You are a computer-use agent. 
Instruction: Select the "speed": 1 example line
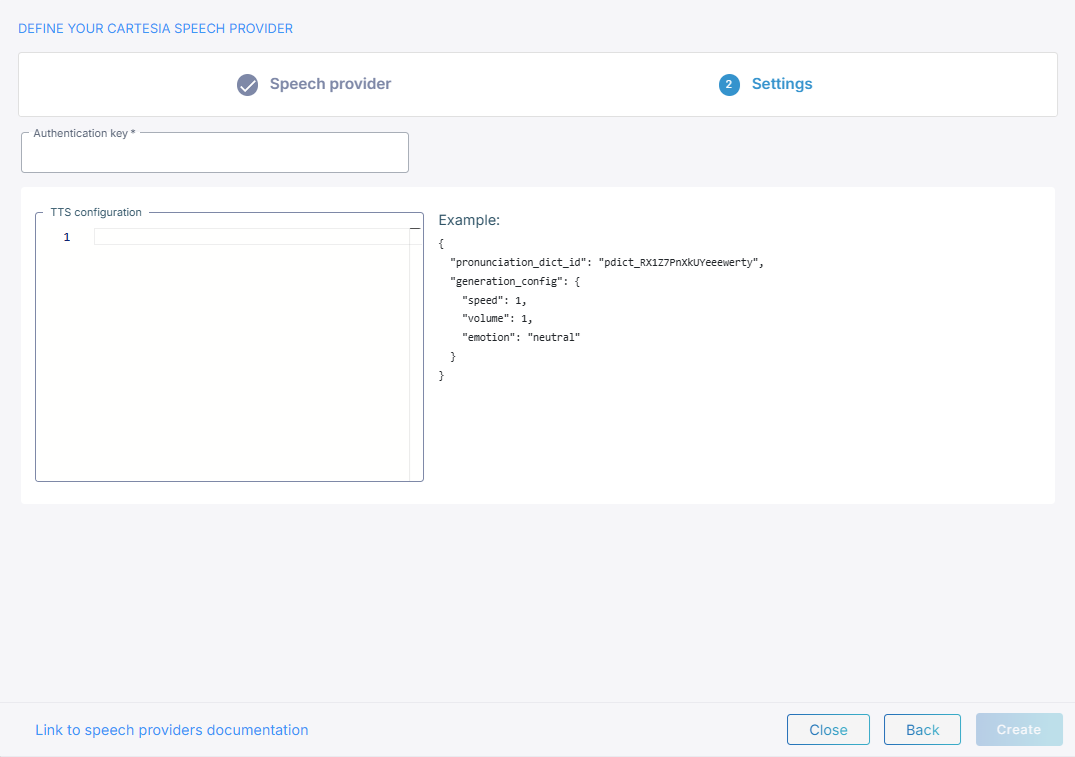click(494, 300)
